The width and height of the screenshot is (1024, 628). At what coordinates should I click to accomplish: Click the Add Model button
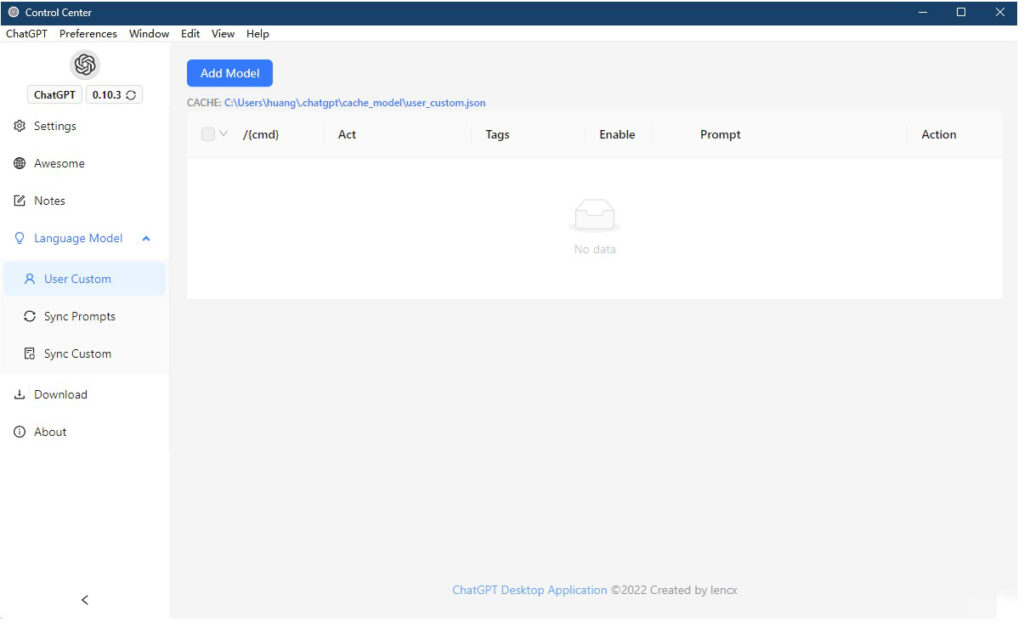(x=230, y=73)
